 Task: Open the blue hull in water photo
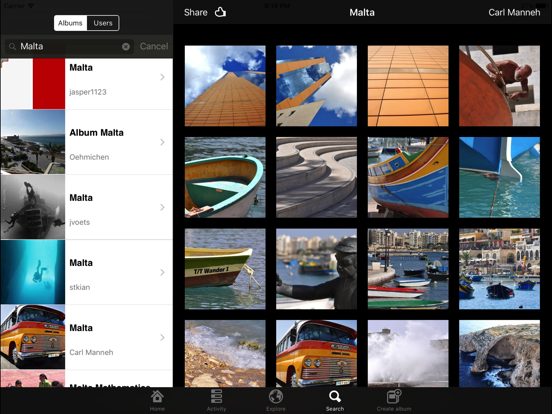[x=500, y=177]
